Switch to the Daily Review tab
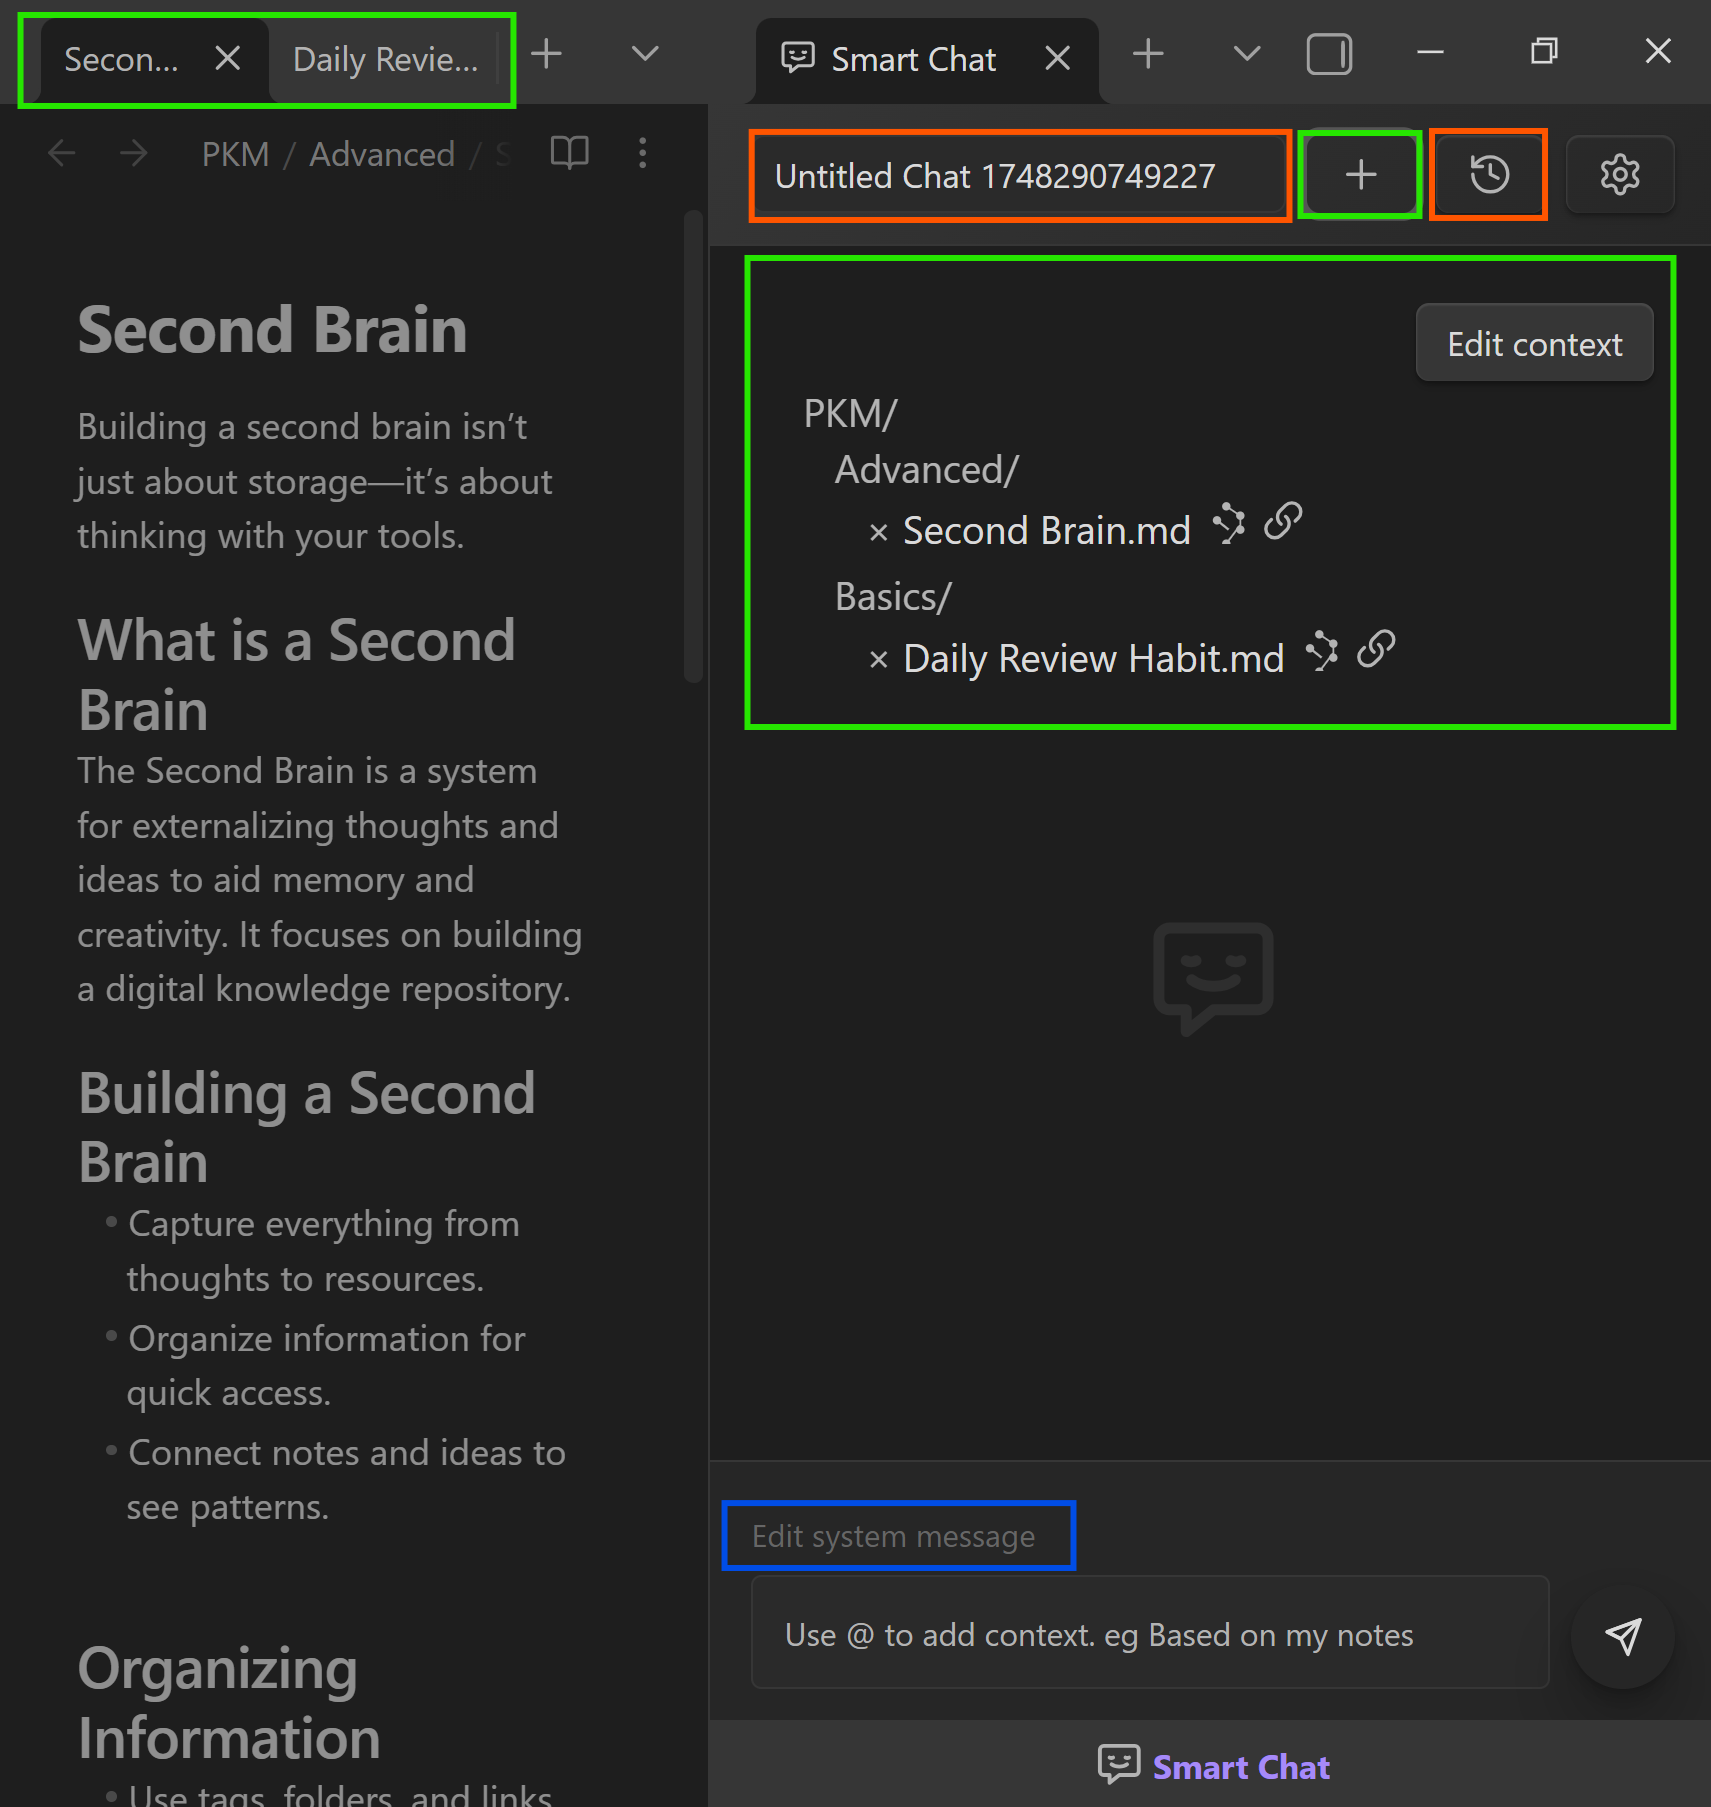This screenshot has width=1711, height=1807. (x=385, y=60)
